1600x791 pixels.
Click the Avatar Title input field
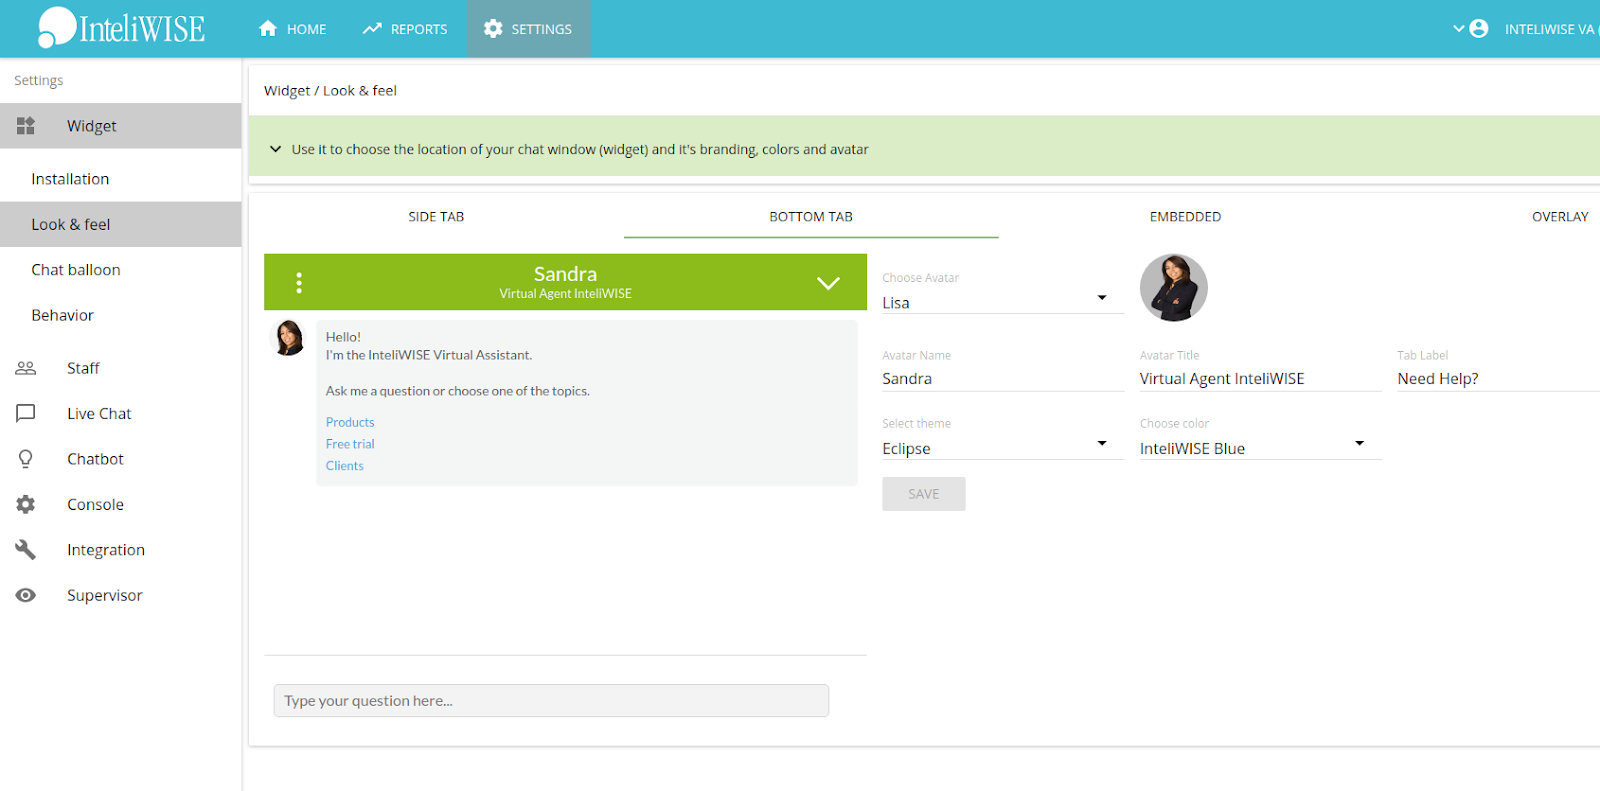[x=1260, y=379]
